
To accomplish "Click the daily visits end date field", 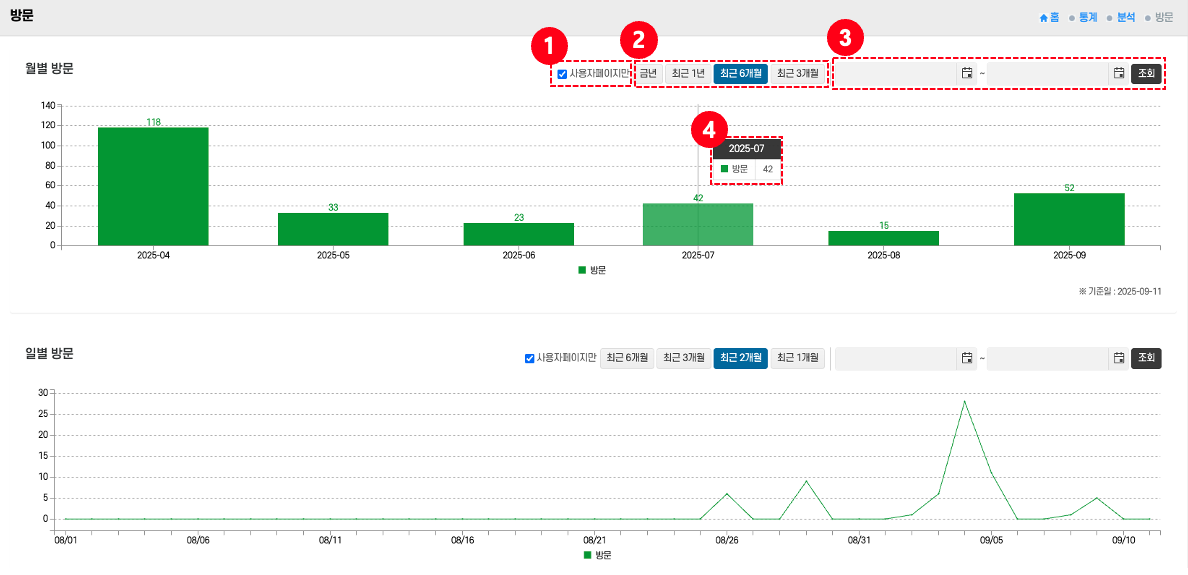I will coord(1048,358).
